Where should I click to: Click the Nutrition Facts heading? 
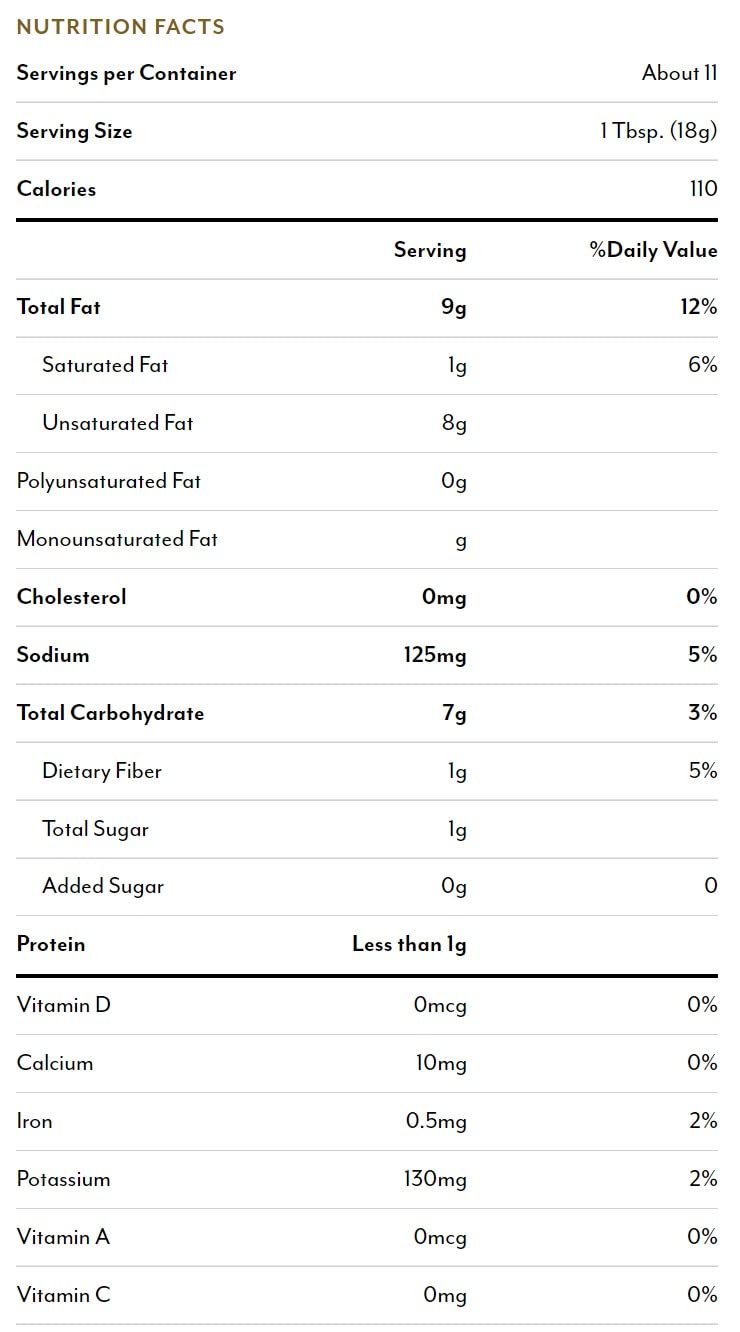[121, 27]
